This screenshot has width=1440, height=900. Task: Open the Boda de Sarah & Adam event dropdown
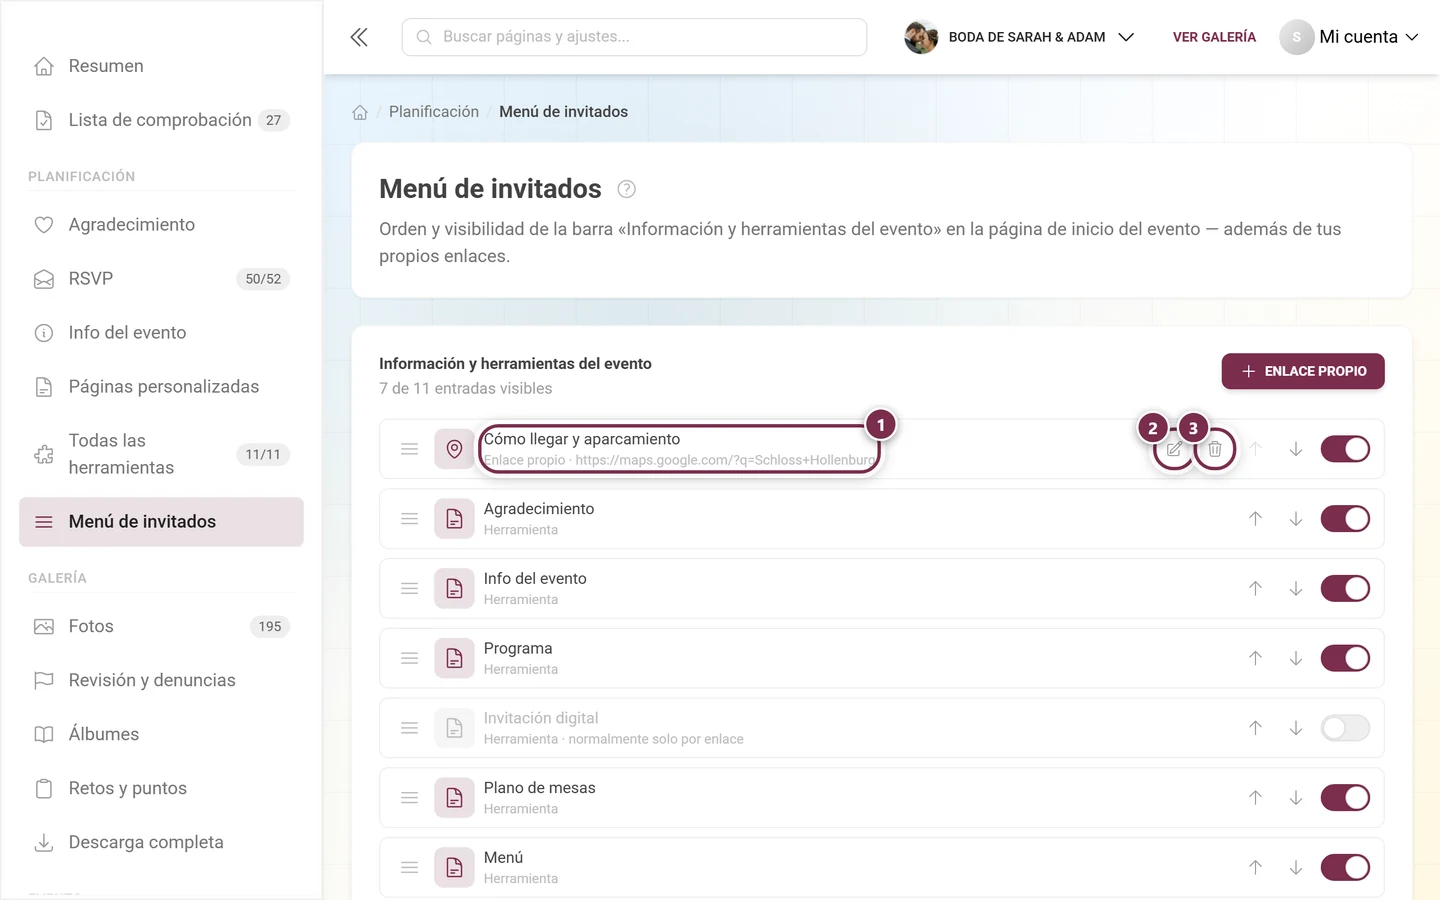(x=1020, y=37)
